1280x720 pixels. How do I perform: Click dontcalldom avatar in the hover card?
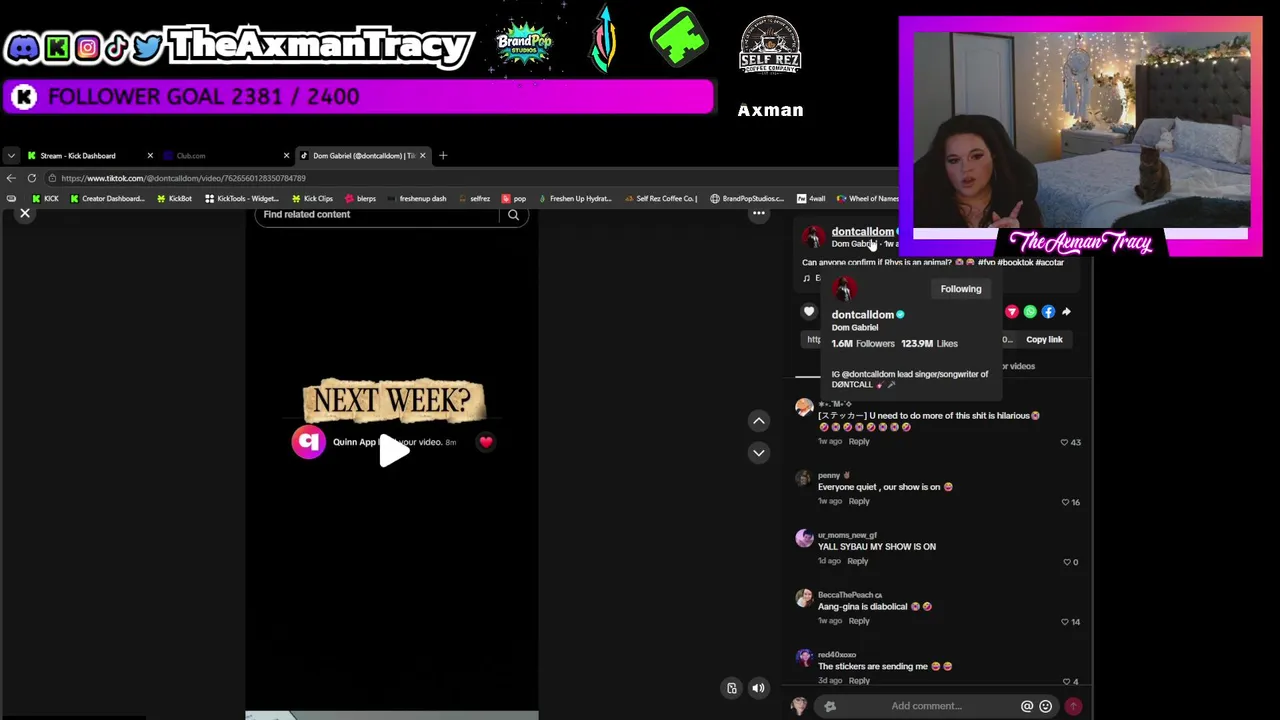click(x=845, y=290)
